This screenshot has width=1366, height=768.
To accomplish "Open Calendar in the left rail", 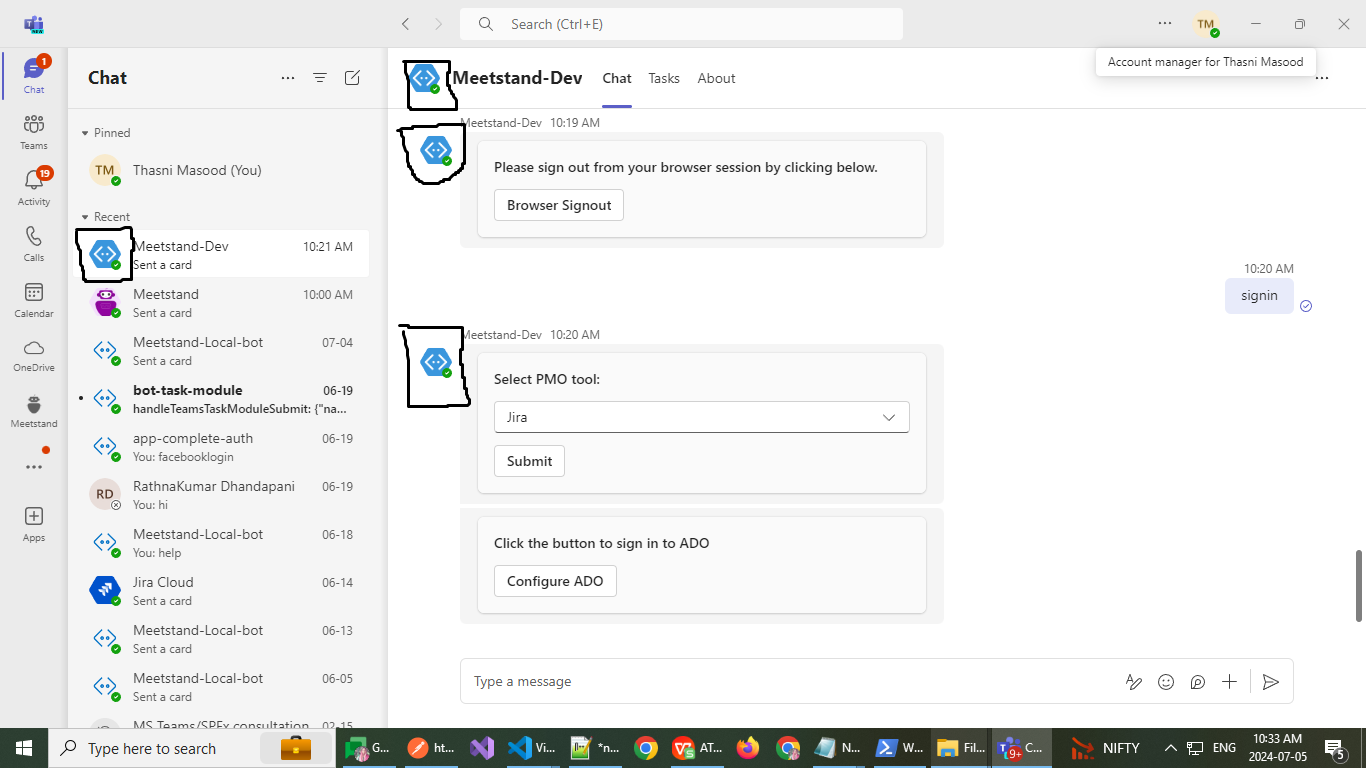I will coord(34,300).
